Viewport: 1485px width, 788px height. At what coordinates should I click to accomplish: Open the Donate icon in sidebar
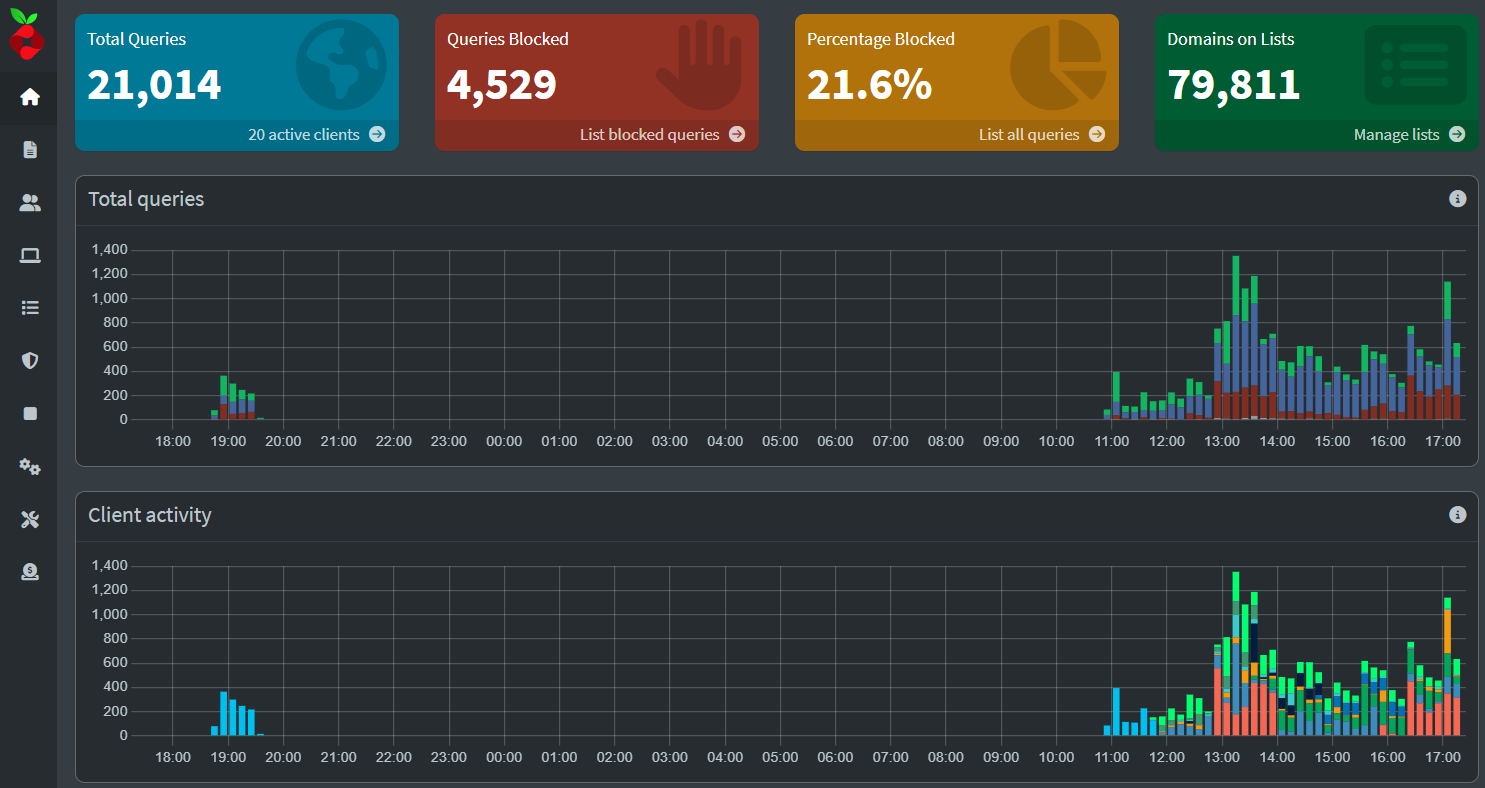(30, 571)
